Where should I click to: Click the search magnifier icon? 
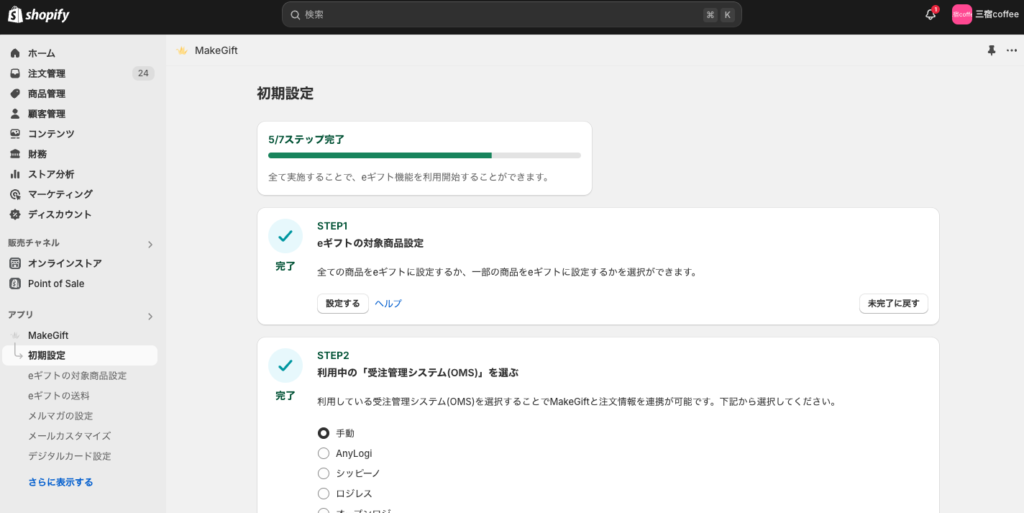click(x=295, y=14)
